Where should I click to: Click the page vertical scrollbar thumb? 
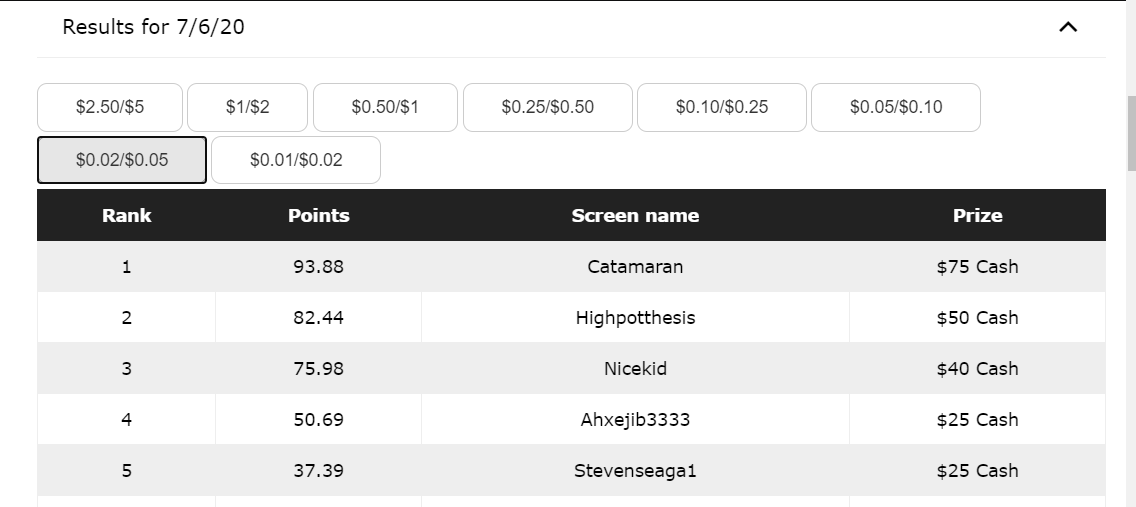[1131, 135]
